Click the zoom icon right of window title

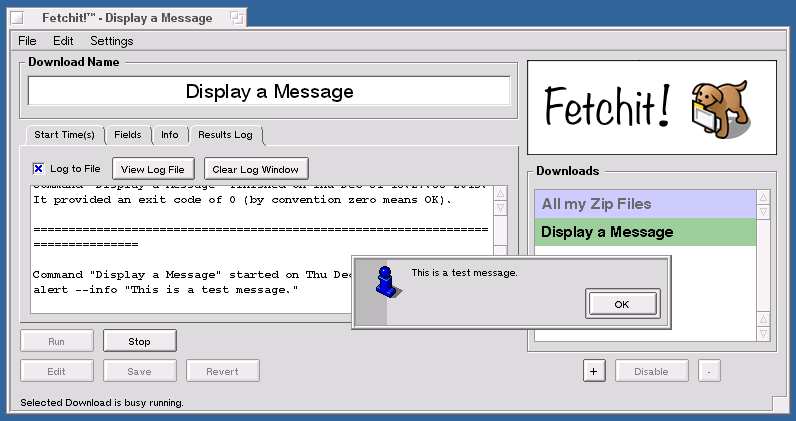click(x=237, y=18)
